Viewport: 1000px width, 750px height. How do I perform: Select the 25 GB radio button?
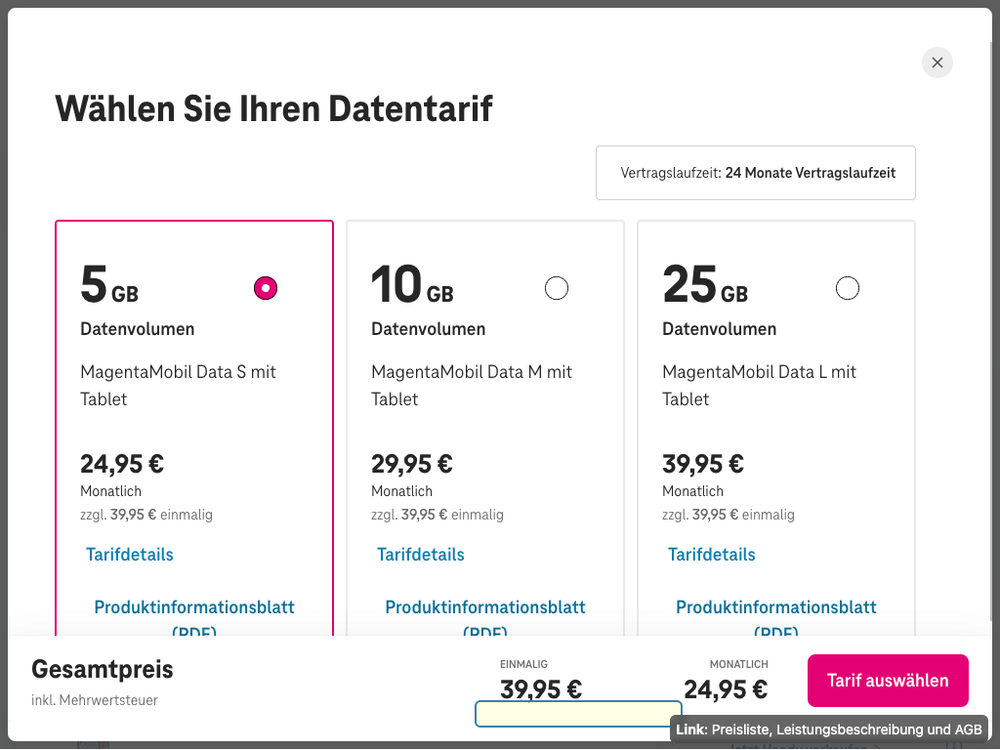point(847,288)
